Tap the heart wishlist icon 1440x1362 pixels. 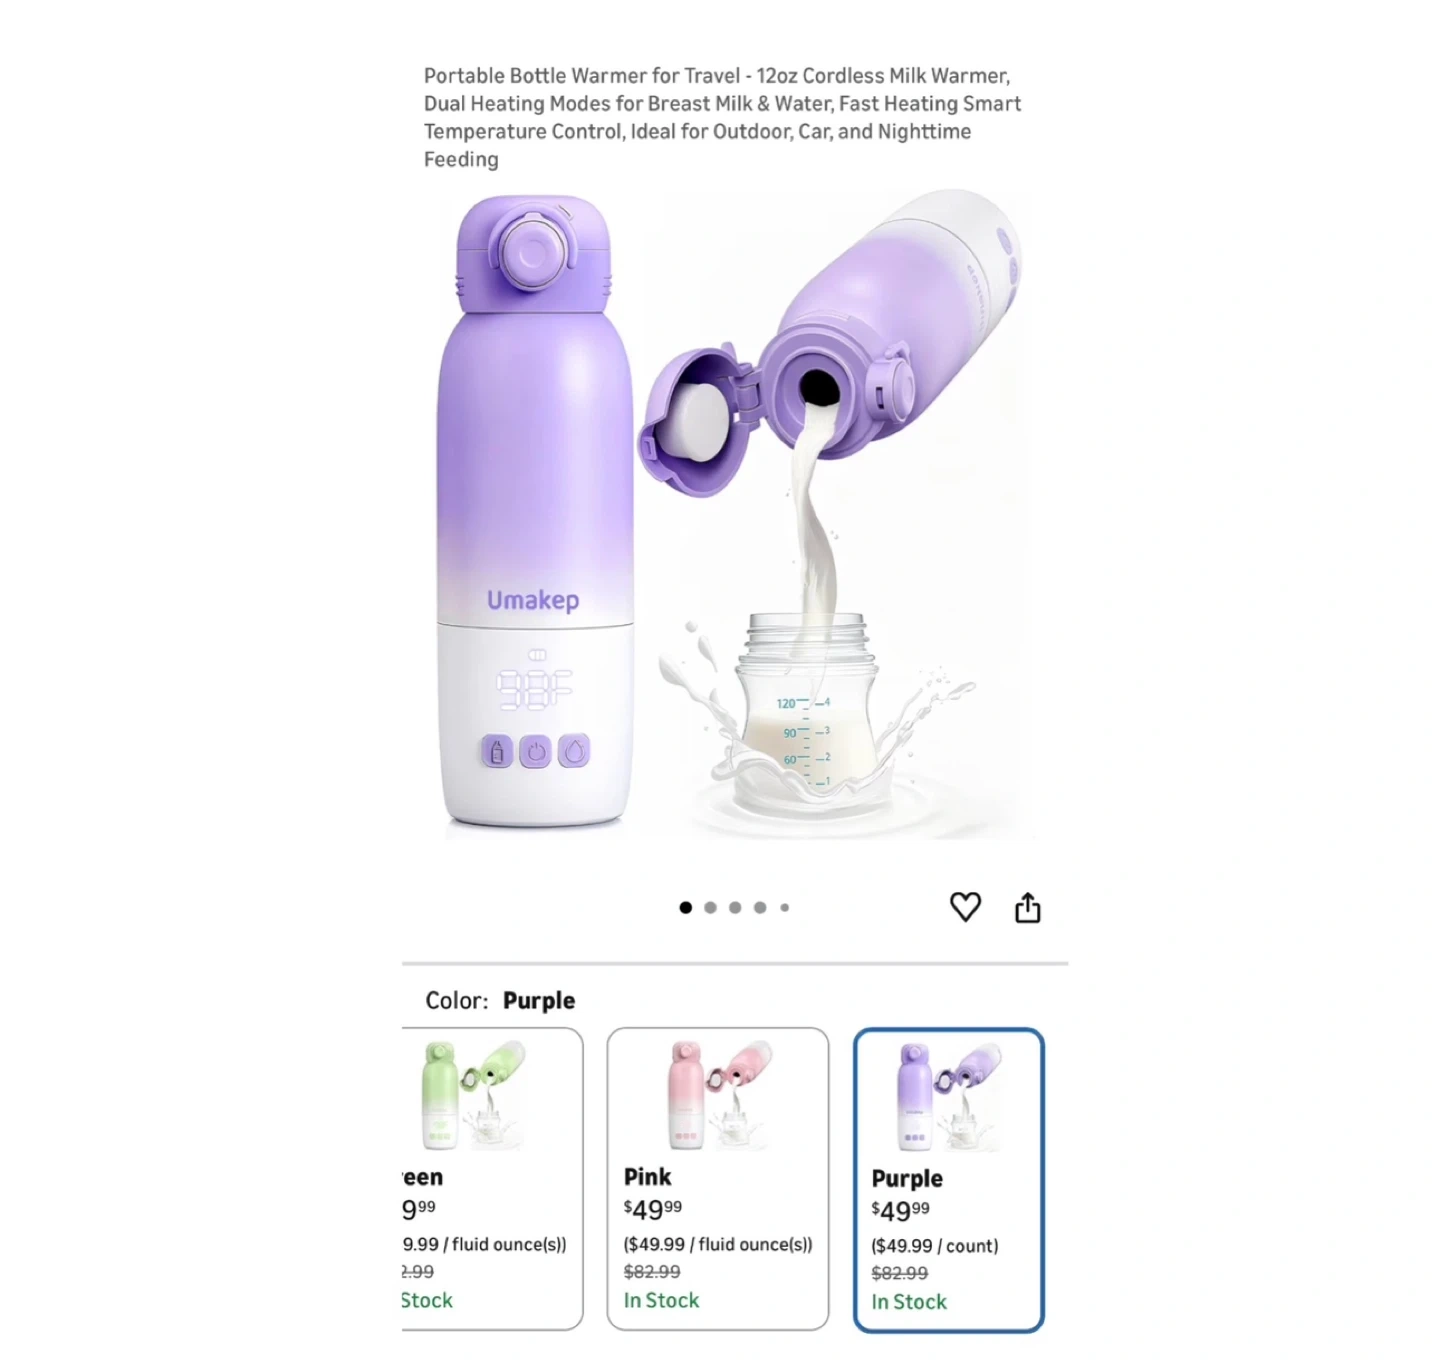965,907
